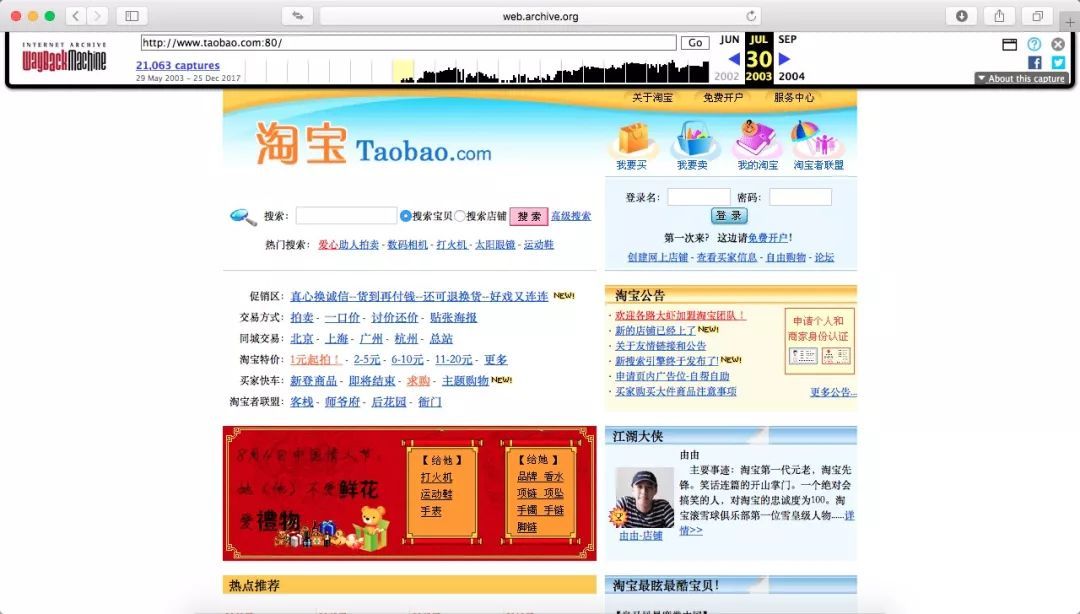The image size is (1080, 614).
Task: Select 2004 year in Wayback toolbar
Action: pyautogui.click(x=791, y=76)
